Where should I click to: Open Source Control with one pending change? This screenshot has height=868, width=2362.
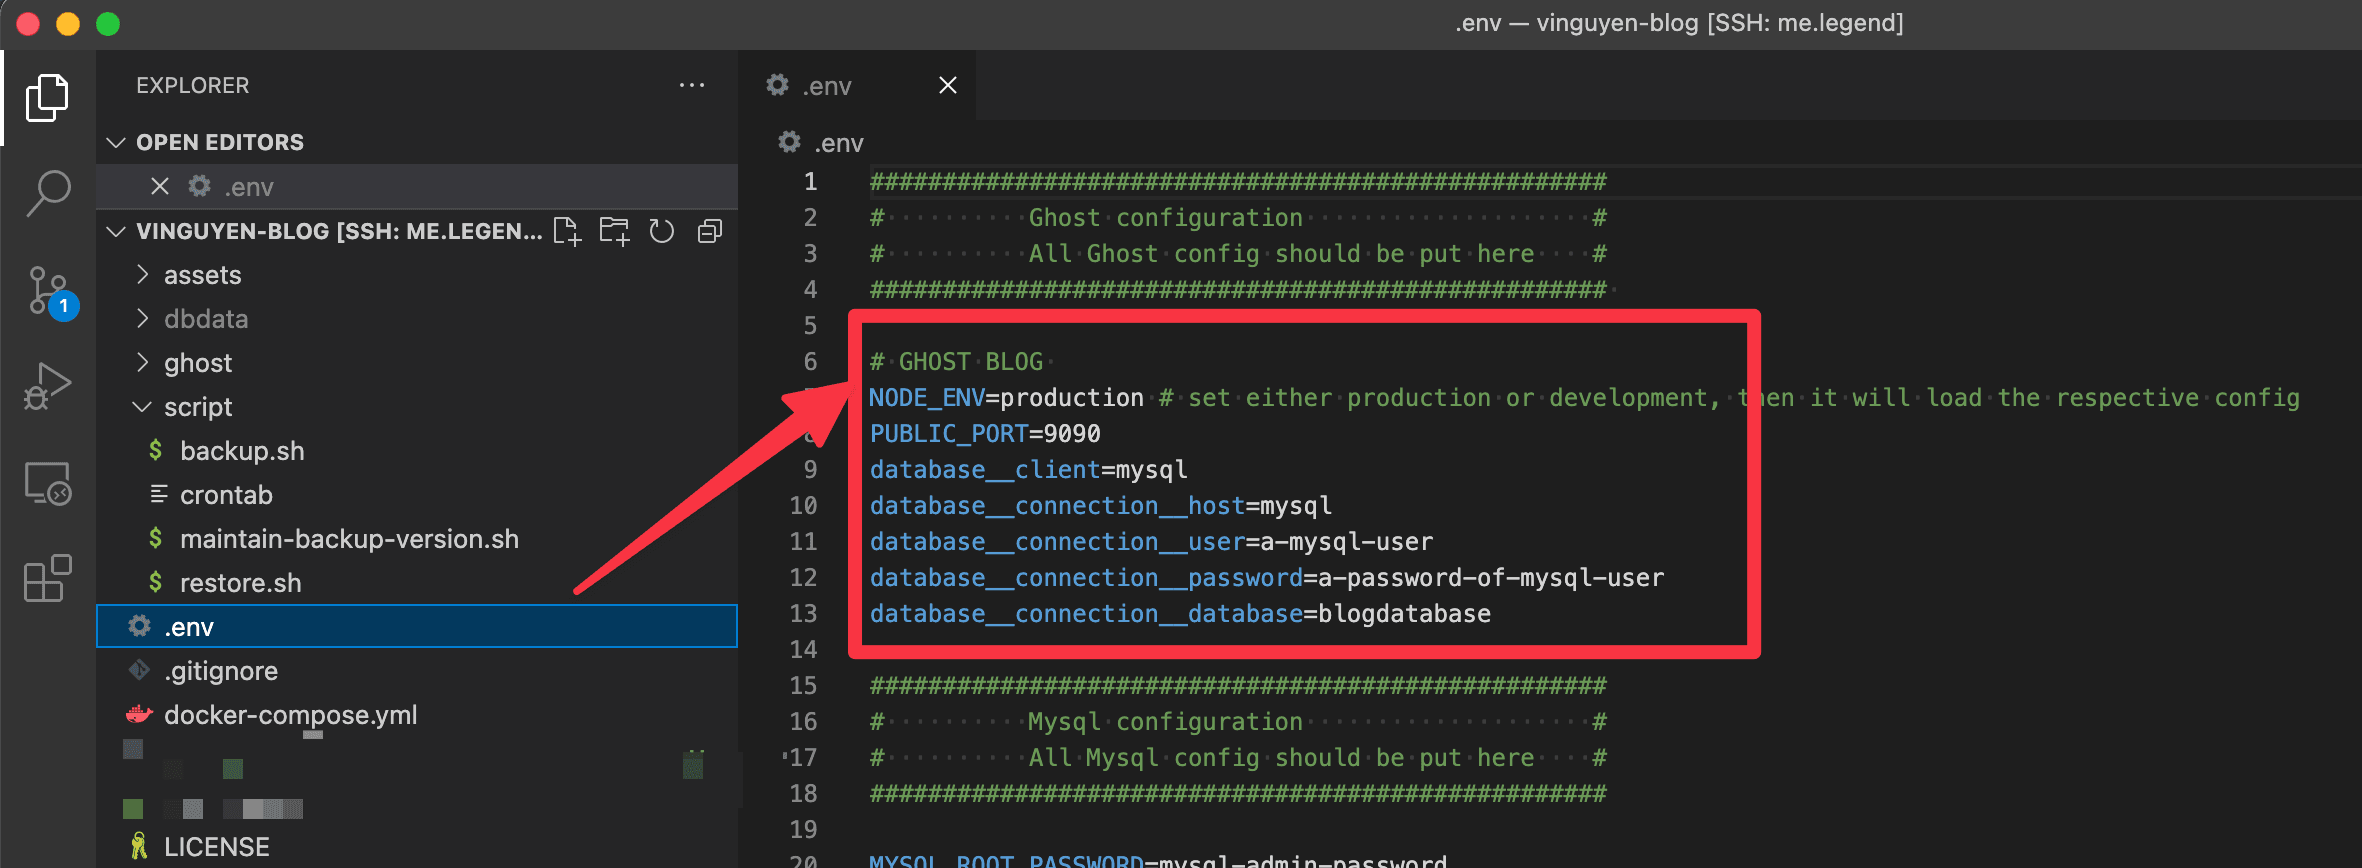click(47, 290)
